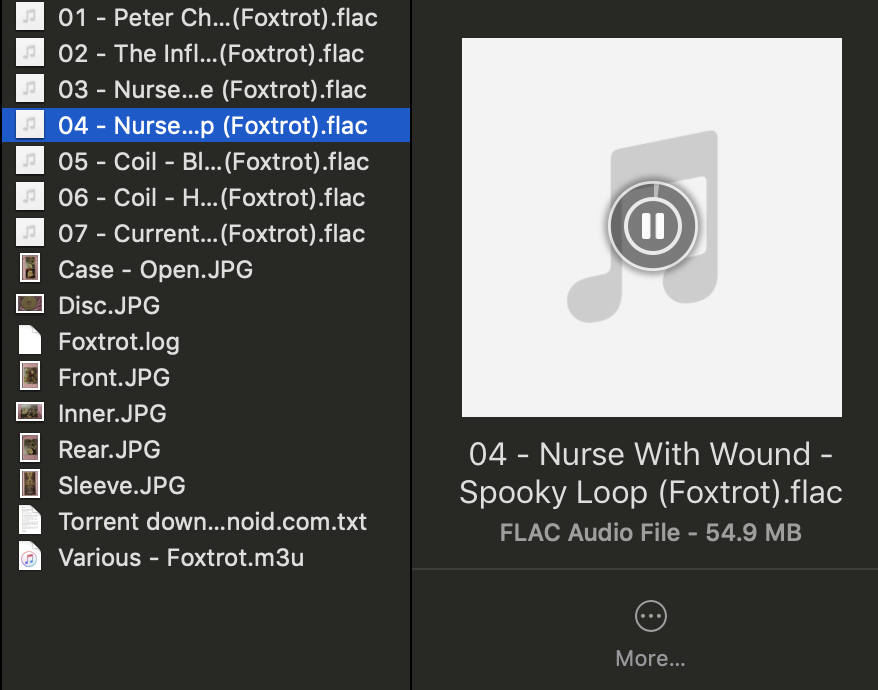This screenshot has width=878, height=690.
Task: Click the audio icon of track 03
Action: pos(30,88)
